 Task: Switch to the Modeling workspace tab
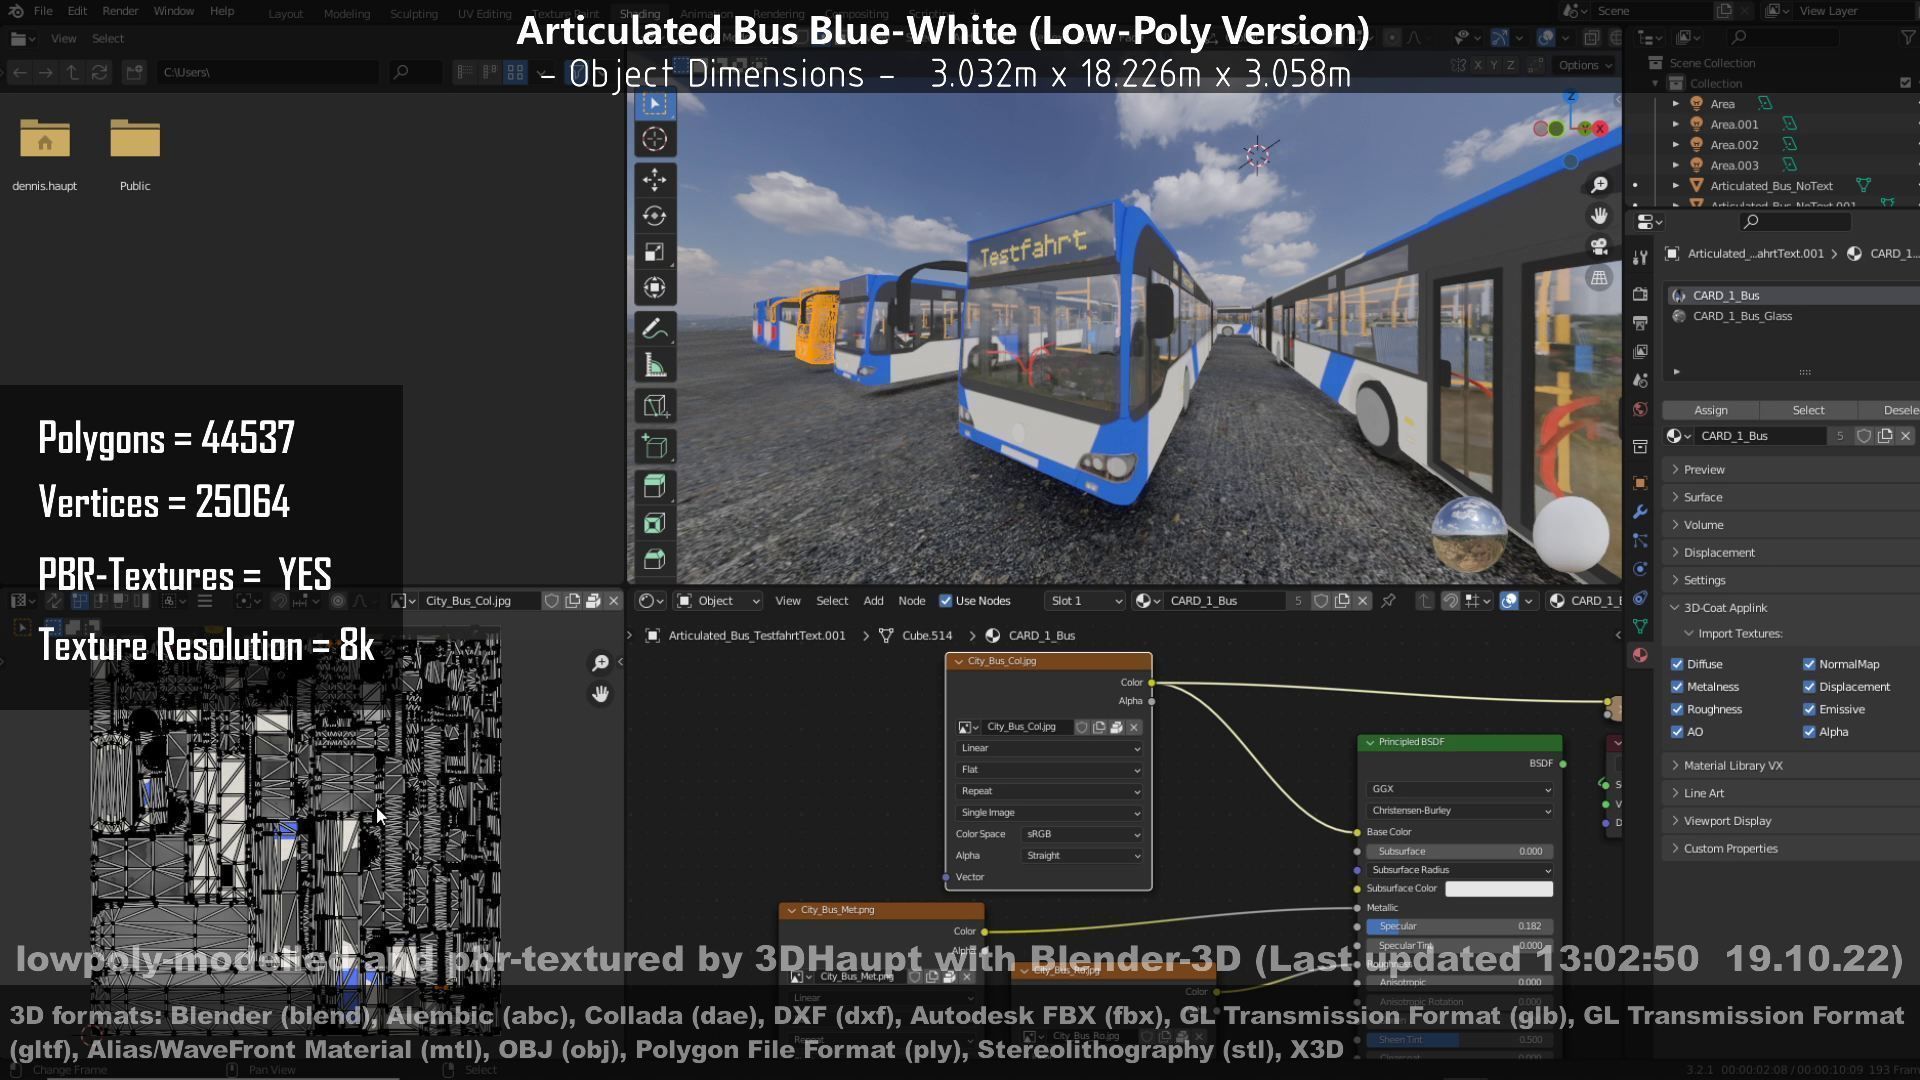347,14
